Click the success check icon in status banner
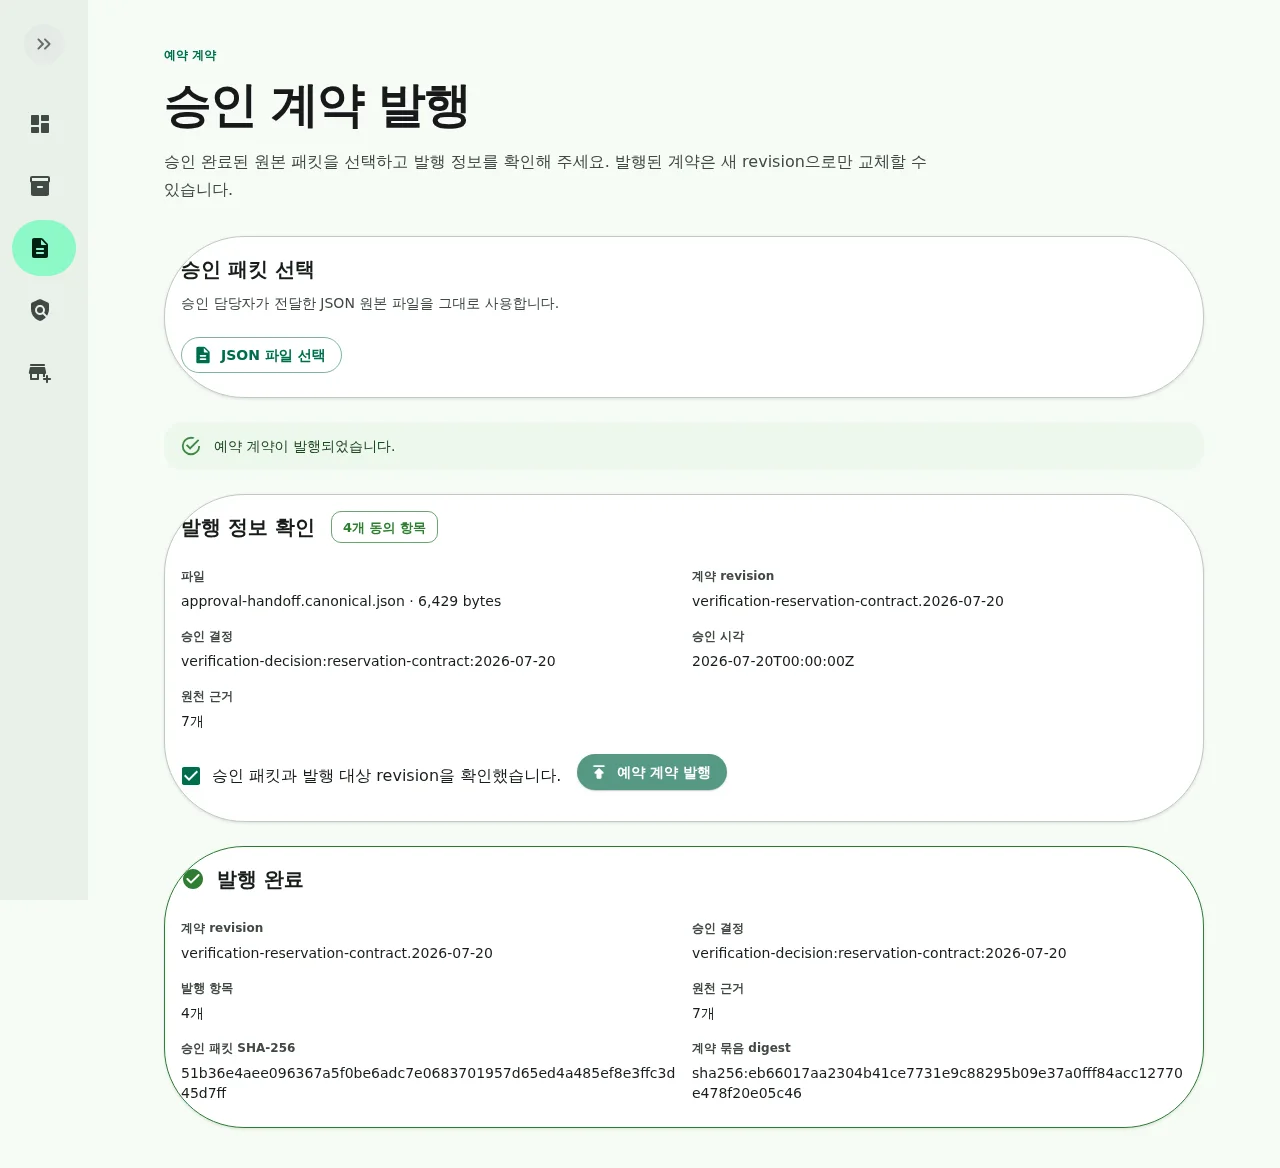 [191, 446]
